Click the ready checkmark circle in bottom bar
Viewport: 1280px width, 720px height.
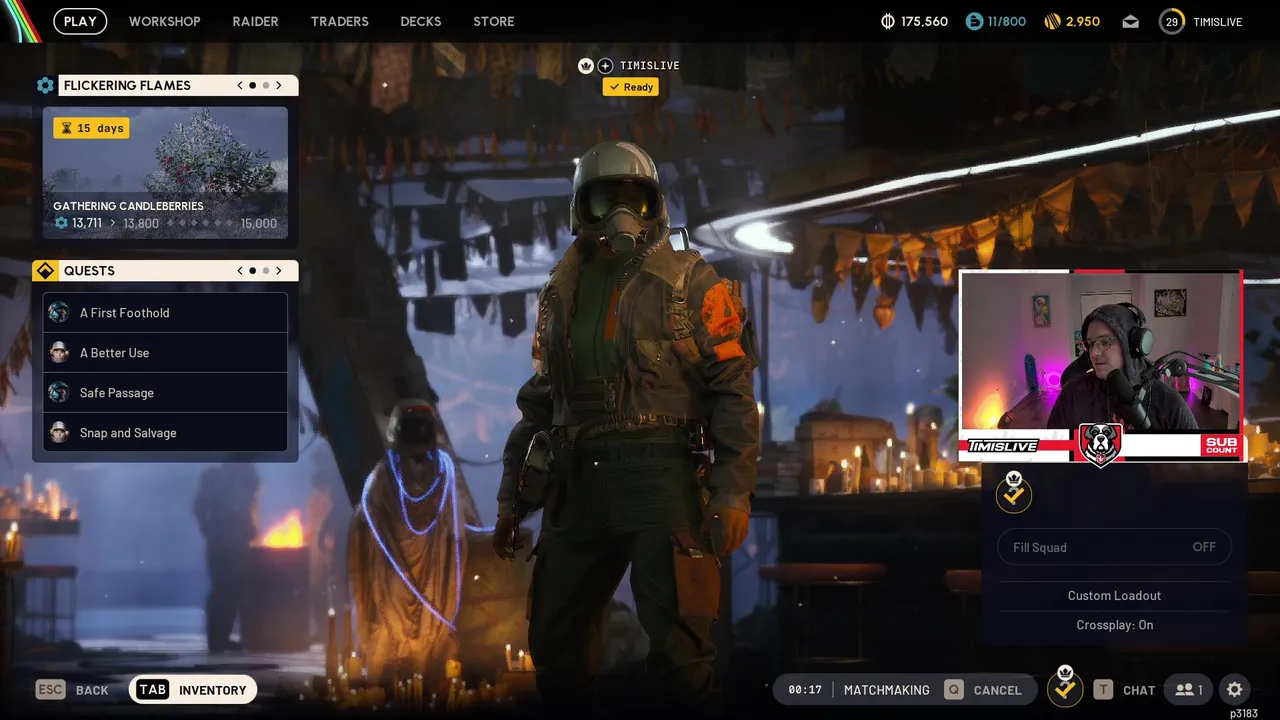click(x=1065, y=689)
